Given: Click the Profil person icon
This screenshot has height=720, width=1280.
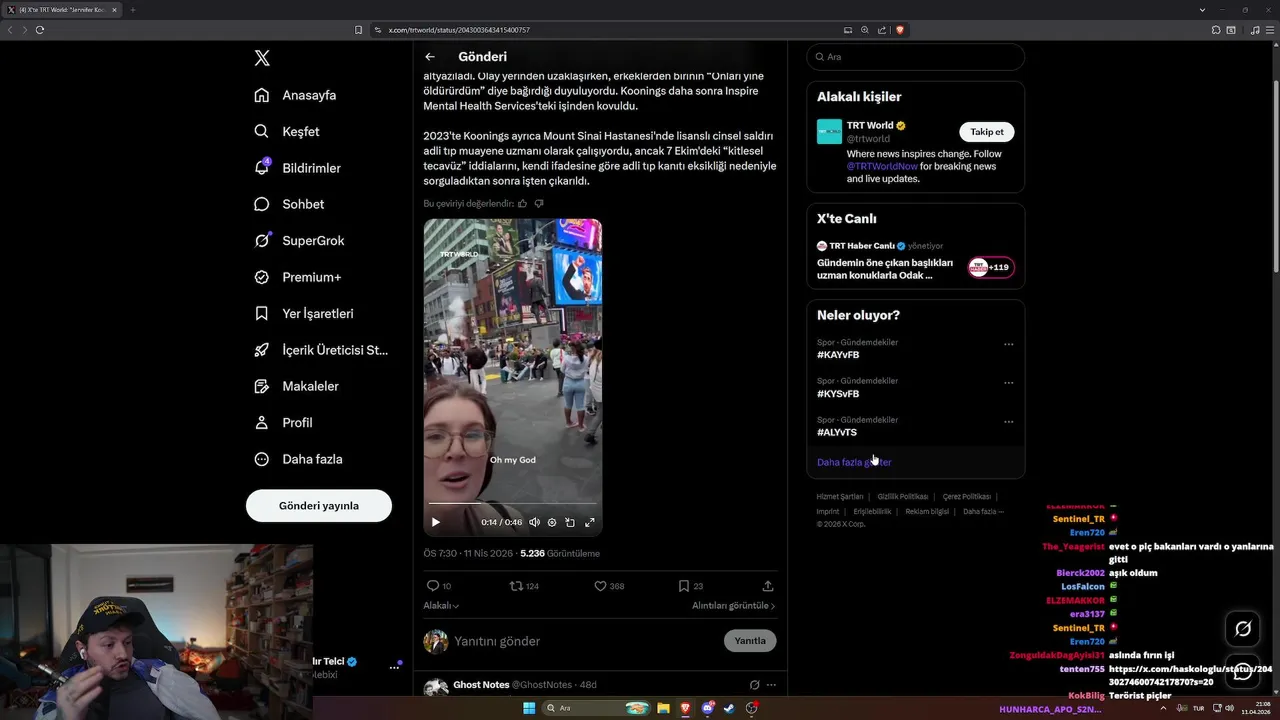Looking at the screenshot, I should [x=262, y=423].
